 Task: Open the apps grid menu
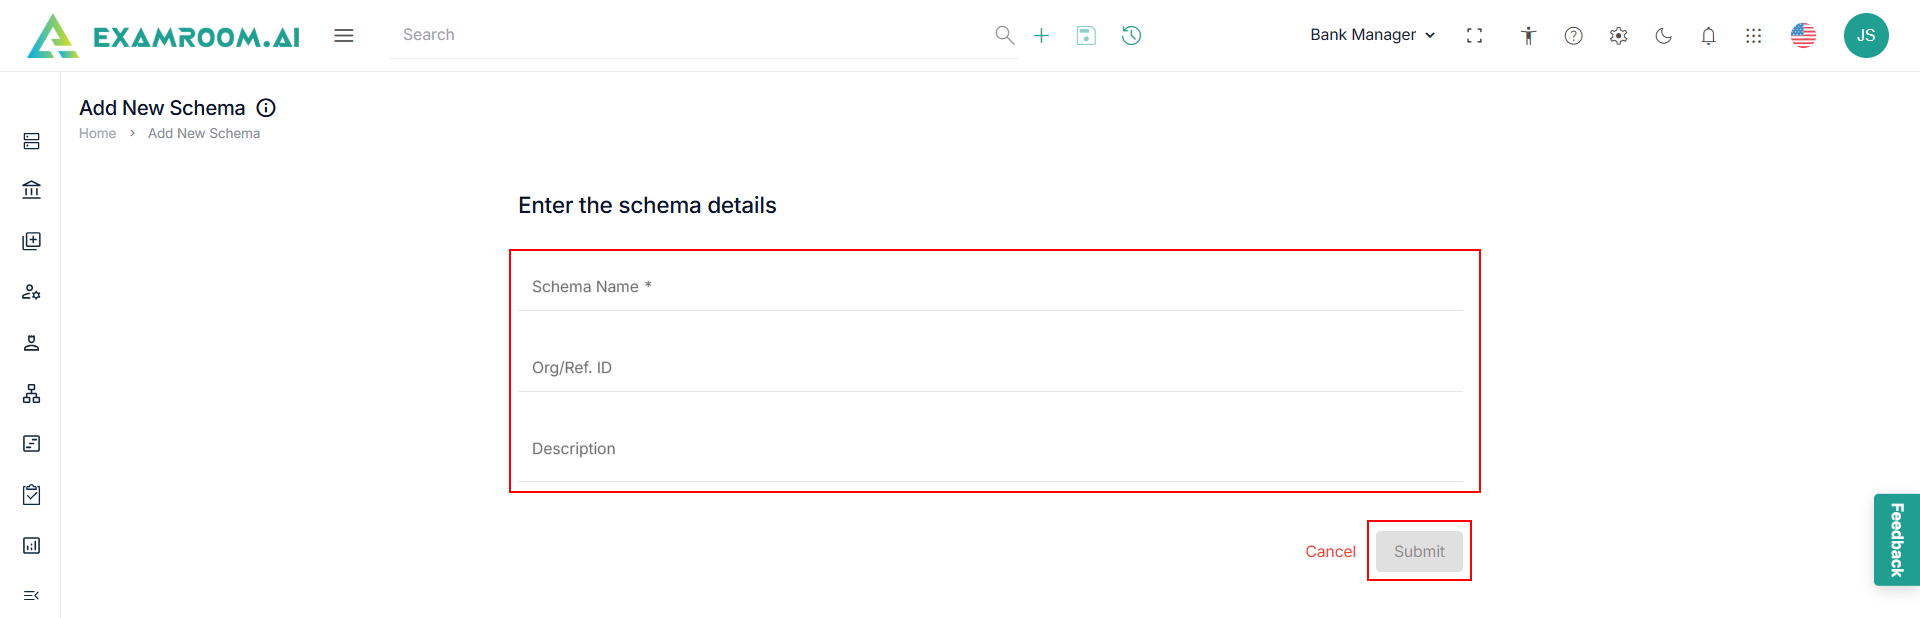1753,36
